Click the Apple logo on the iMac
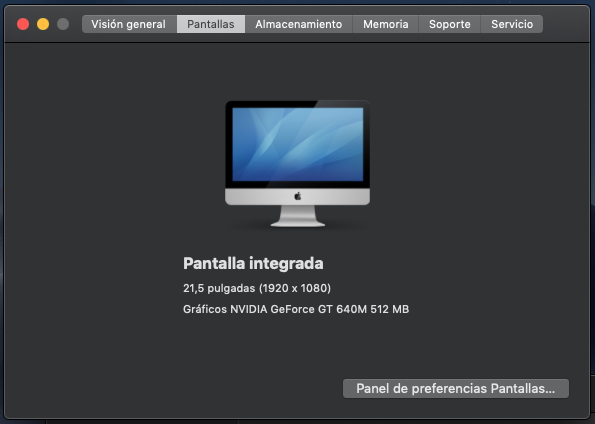The height and width of the screenshot is (424, 595). [x=298, y=196]
